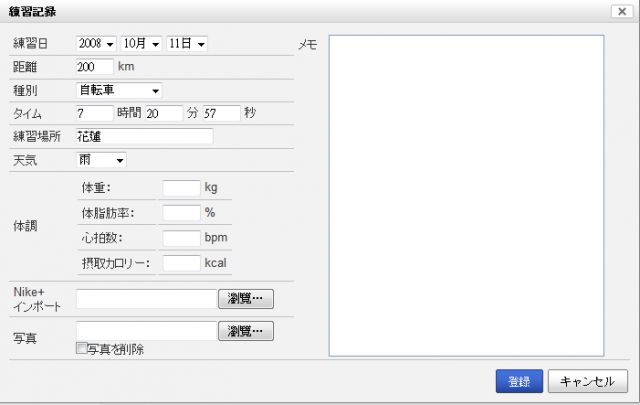The image size is (640, 405).
Task: Click the 時間 hours field containing 7
Action: pos(95,113)
